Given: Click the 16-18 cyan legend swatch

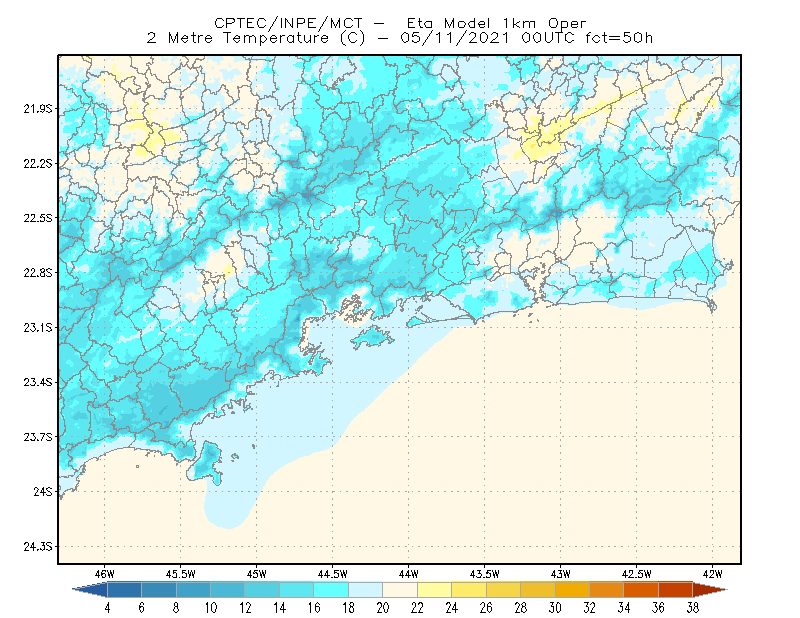Looking at the screenshot, I should point(331,590).
